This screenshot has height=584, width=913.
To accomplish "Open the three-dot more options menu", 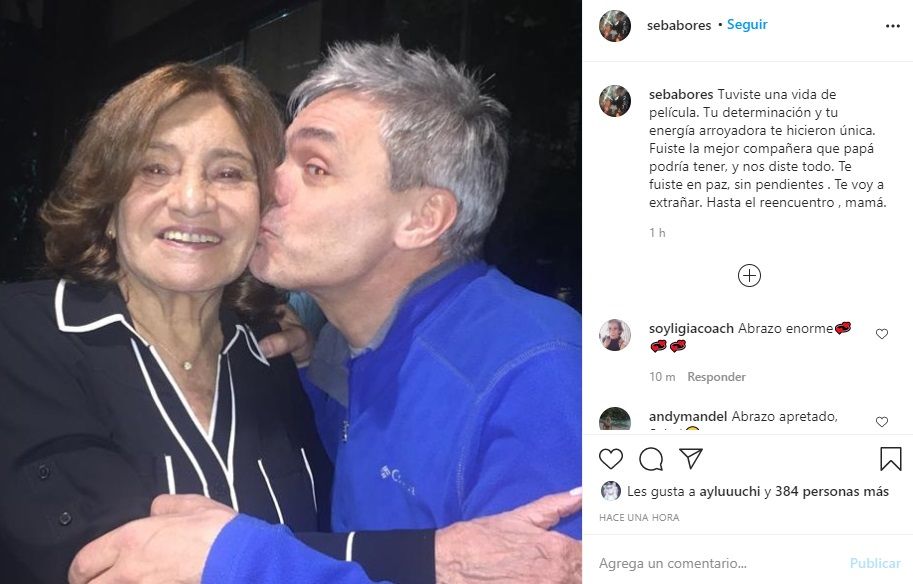I will click(x=892, y=26).
